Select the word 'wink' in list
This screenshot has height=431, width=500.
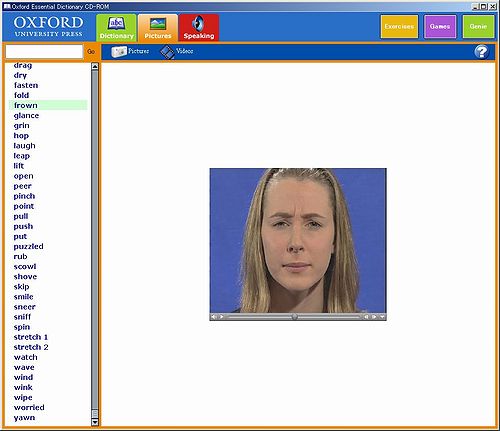click(x=23, y=387)
